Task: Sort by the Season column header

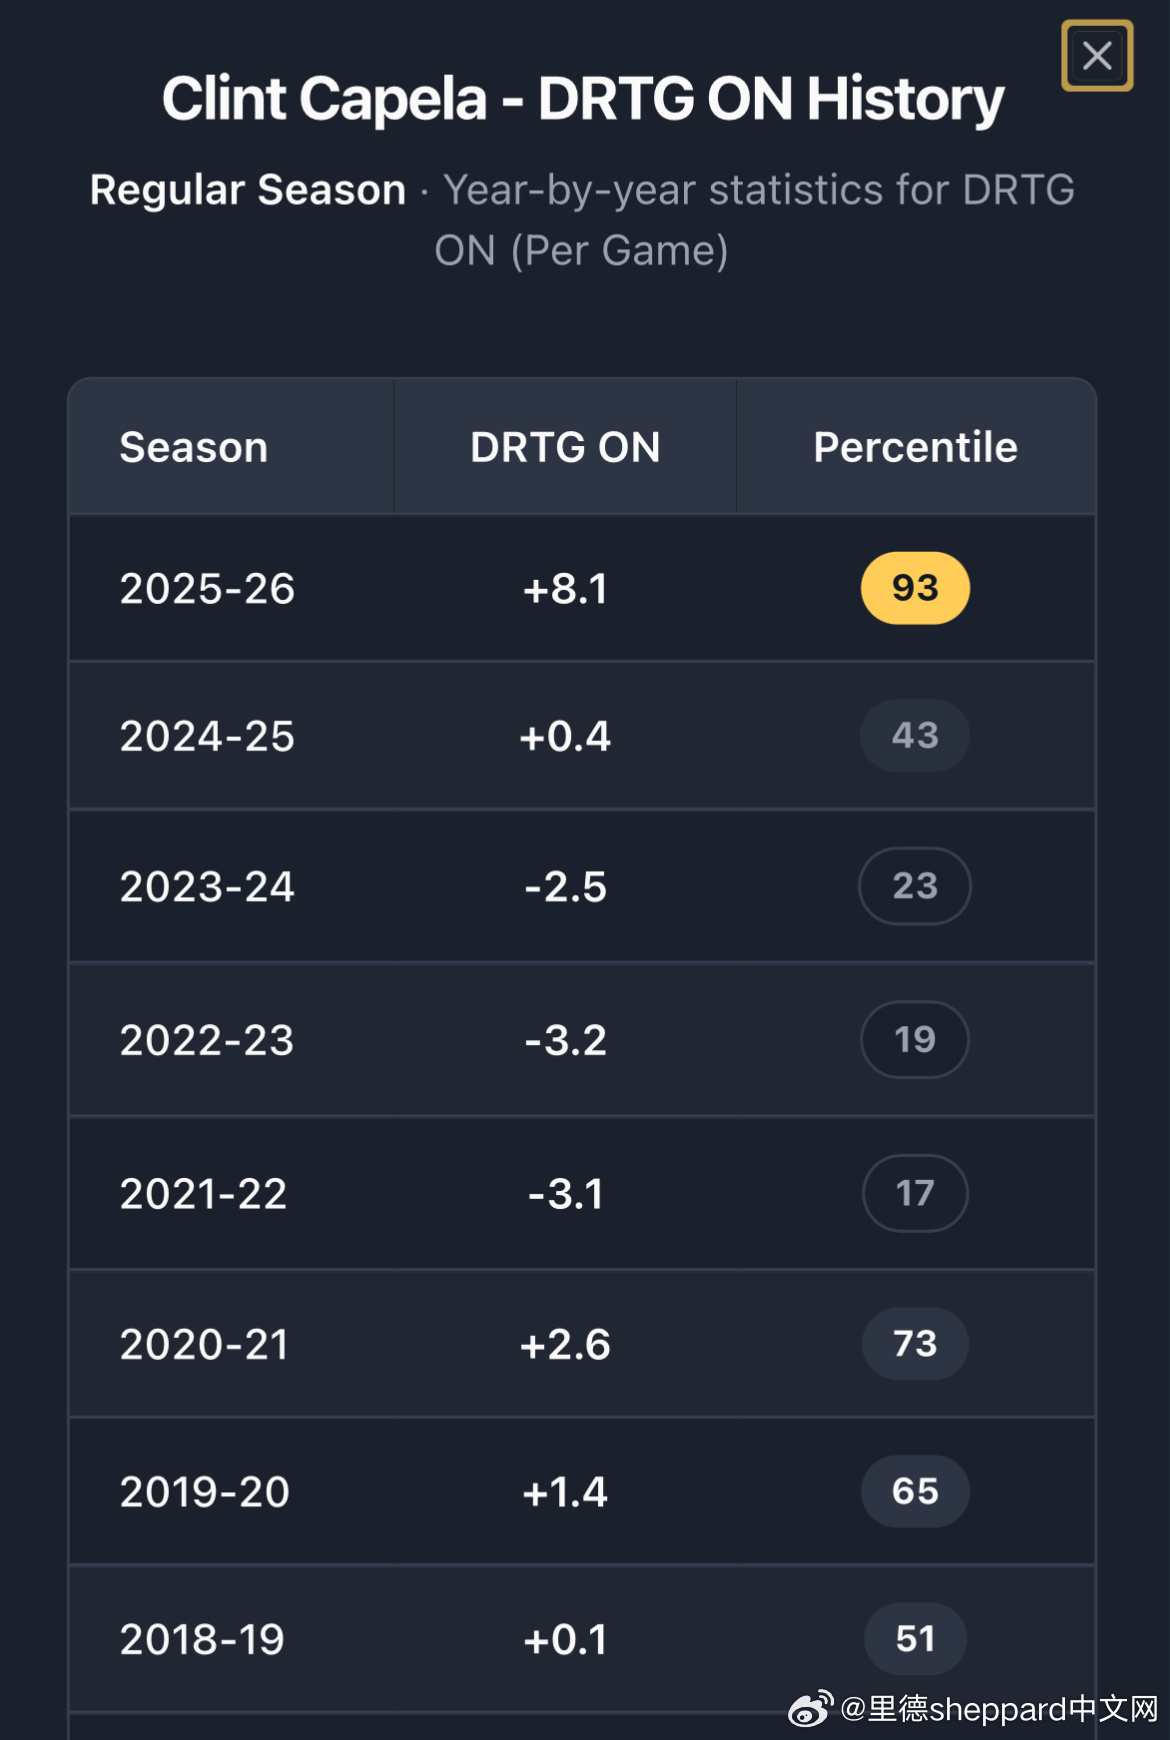Action: (x=194, y=447)
